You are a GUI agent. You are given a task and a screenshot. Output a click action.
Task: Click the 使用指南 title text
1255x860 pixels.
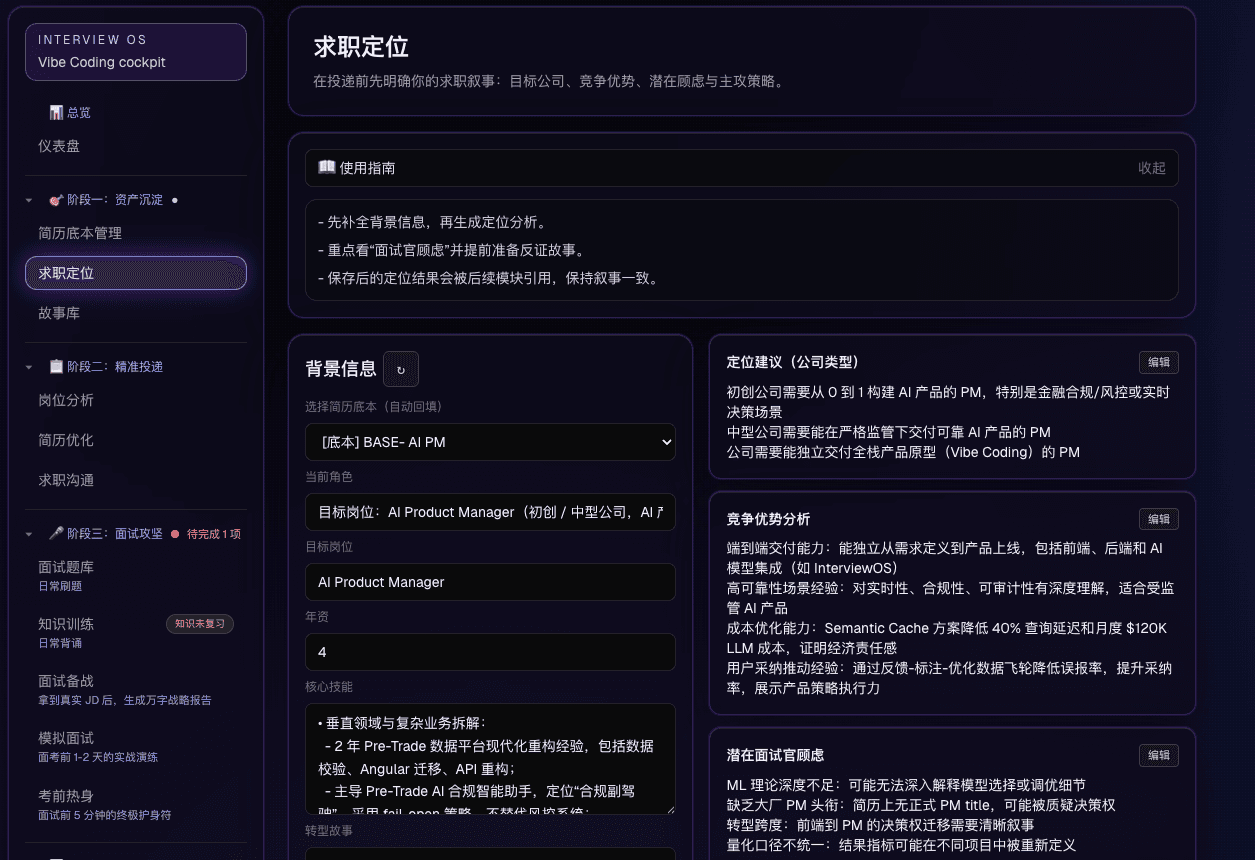tap(367, 168)
